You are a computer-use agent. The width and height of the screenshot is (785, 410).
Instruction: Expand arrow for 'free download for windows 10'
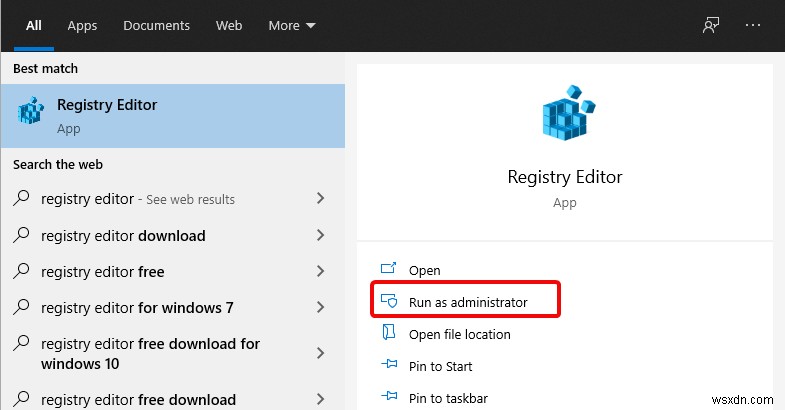[x=320, y=353]
